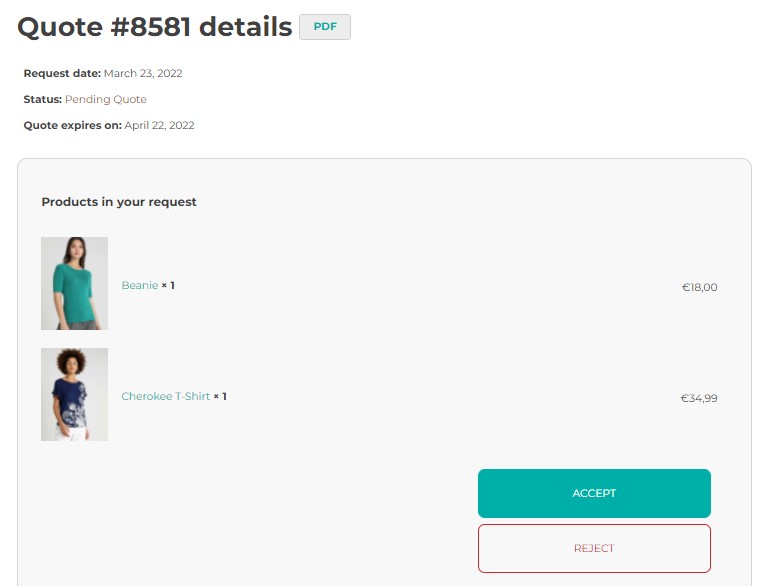The width and height of the screenshot is (771, 586).
Task: Click the Beanie quantity × 1
Action: pos(168,285)
